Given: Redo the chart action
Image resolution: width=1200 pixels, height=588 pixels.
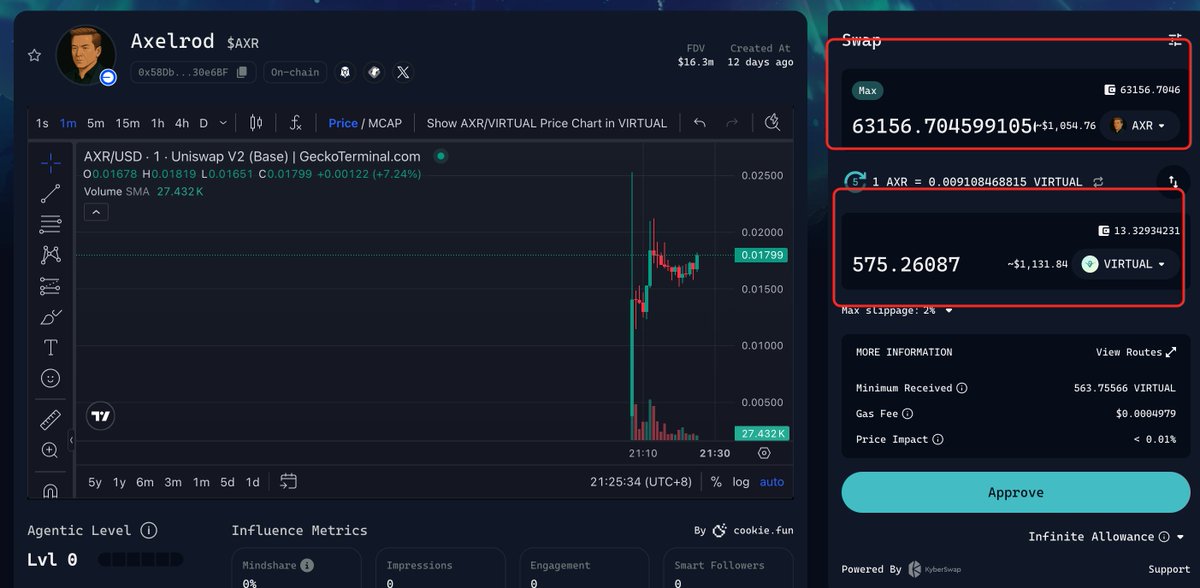Looking at the screenshot, I should tap(732, 123).
